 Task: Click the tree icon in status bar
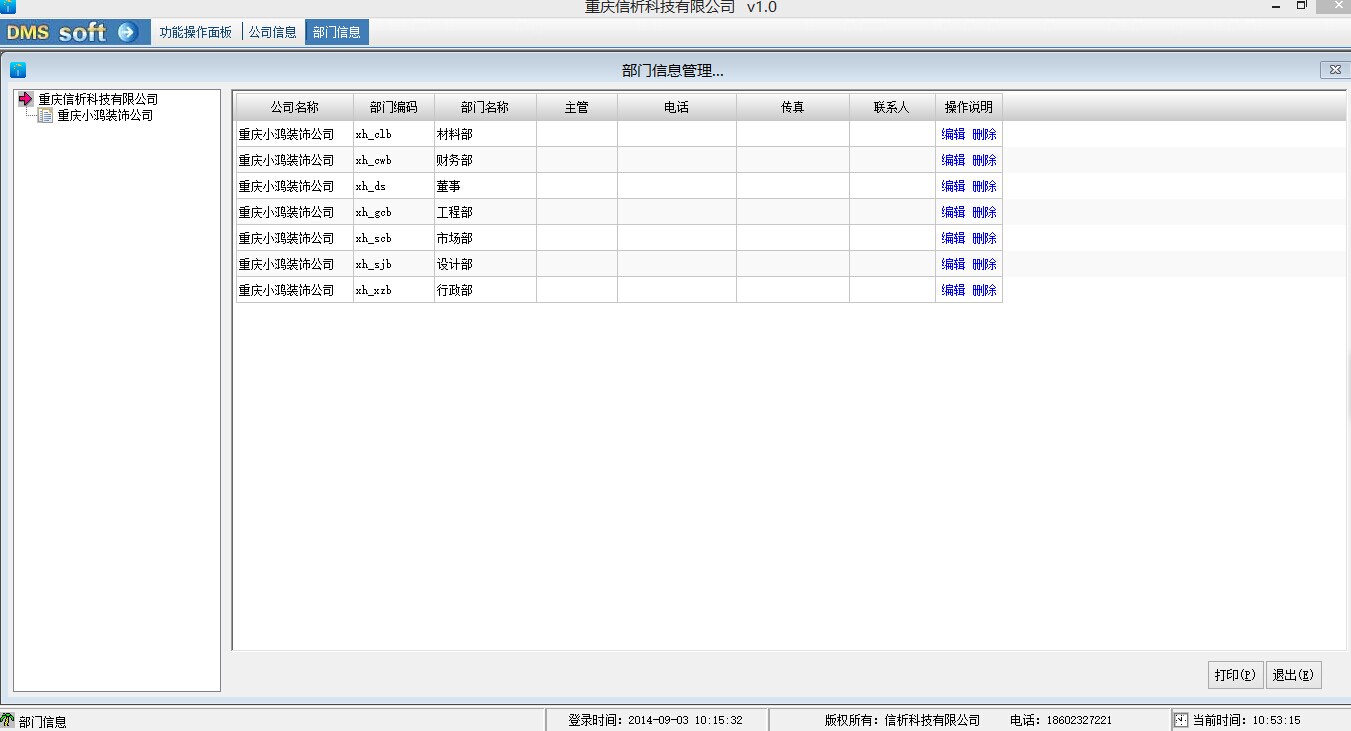pyautogui.click(x=8, y=720)
